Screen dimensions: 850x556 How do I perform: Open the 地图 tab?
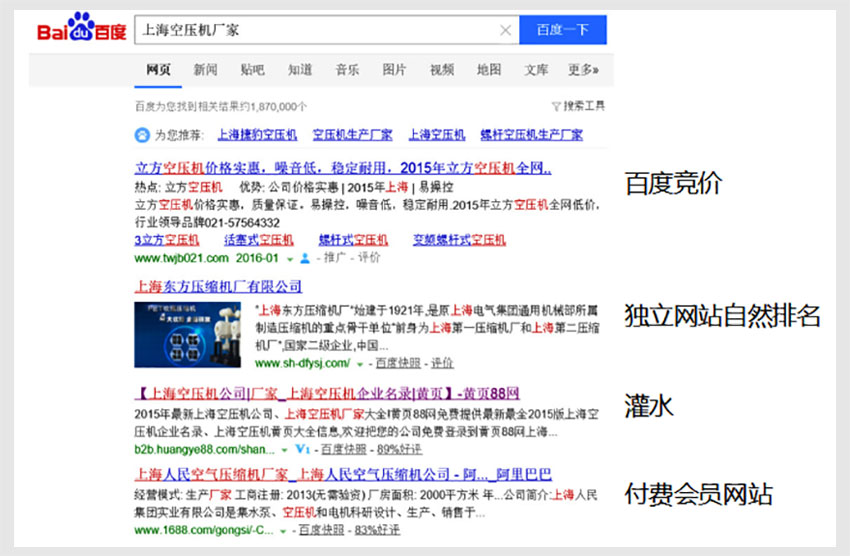(x=489, y=70)
